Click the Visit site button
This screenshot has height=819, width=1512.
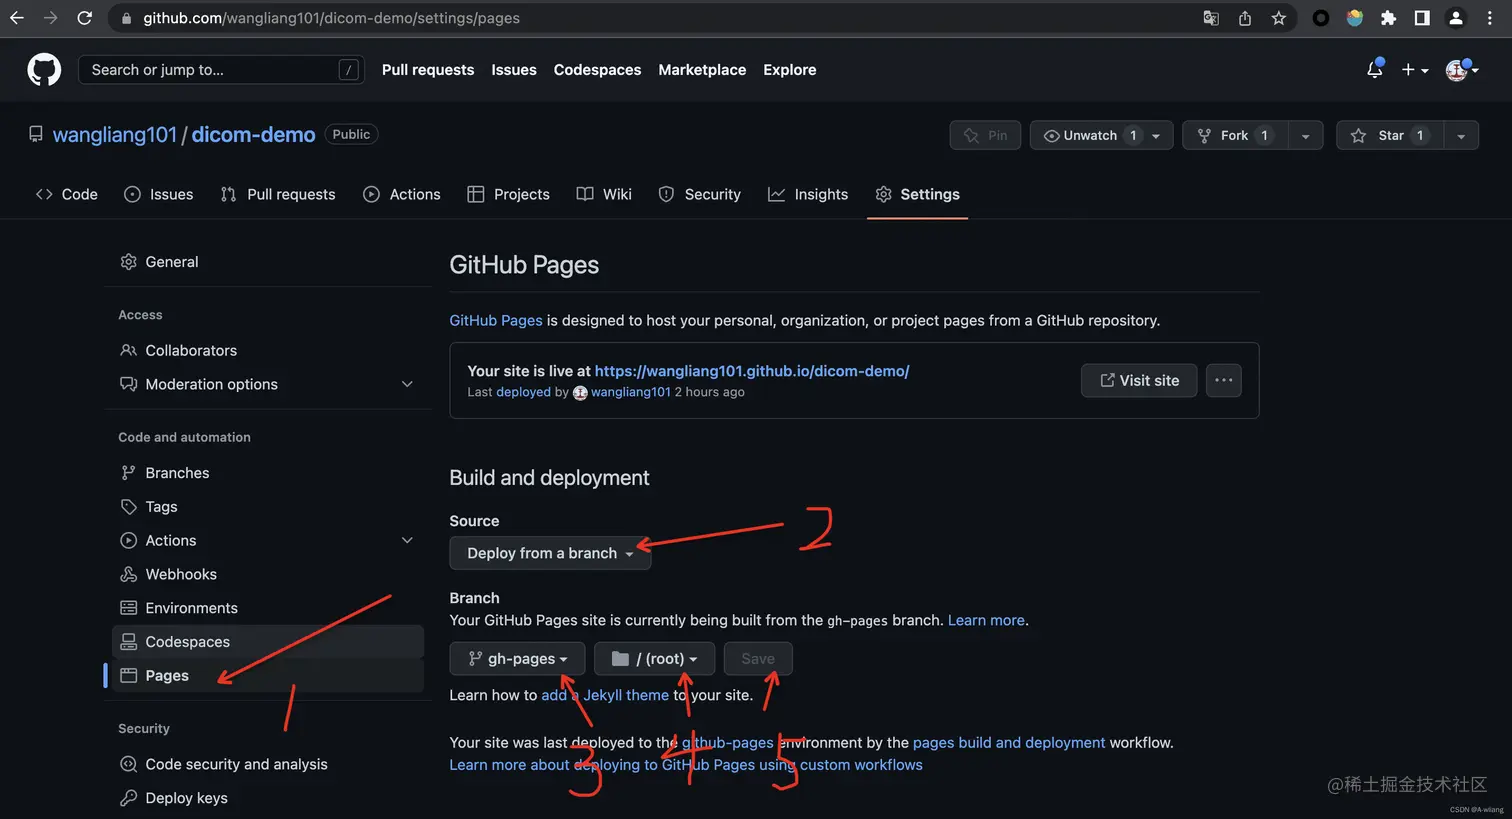(1139, 380)
